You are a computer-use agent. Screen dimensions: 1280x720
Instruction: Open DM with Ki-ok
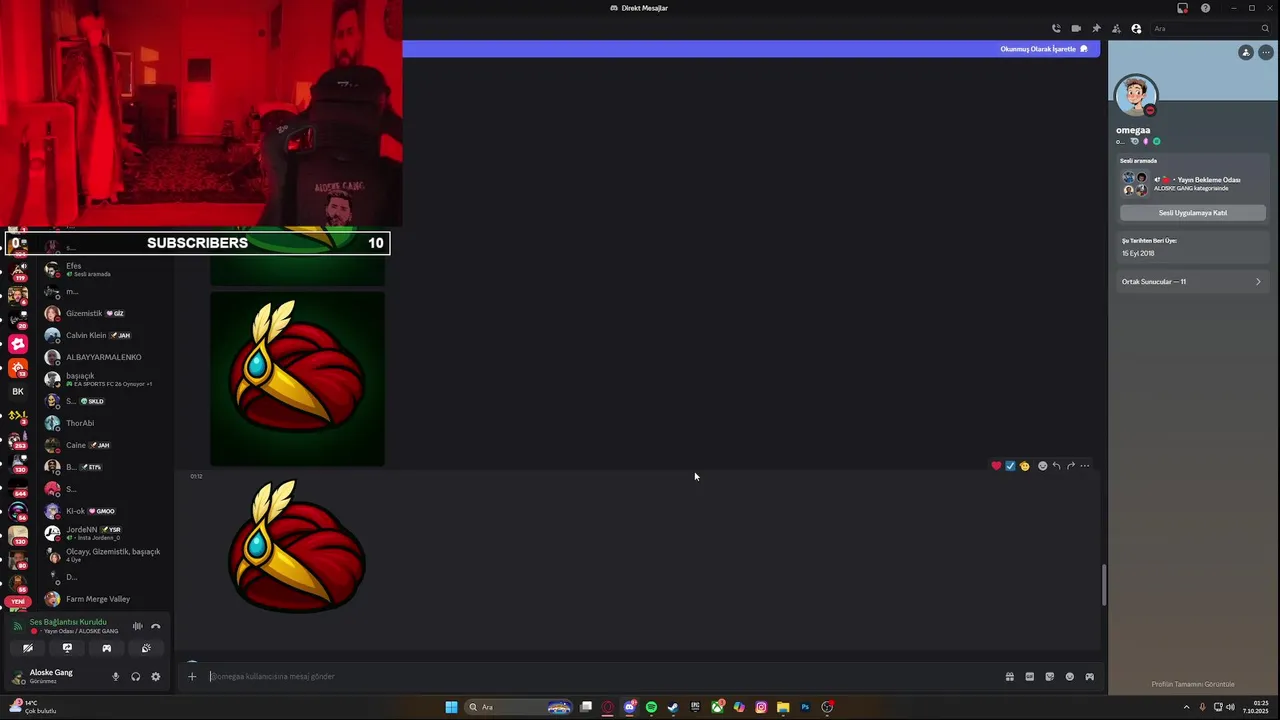104,511
